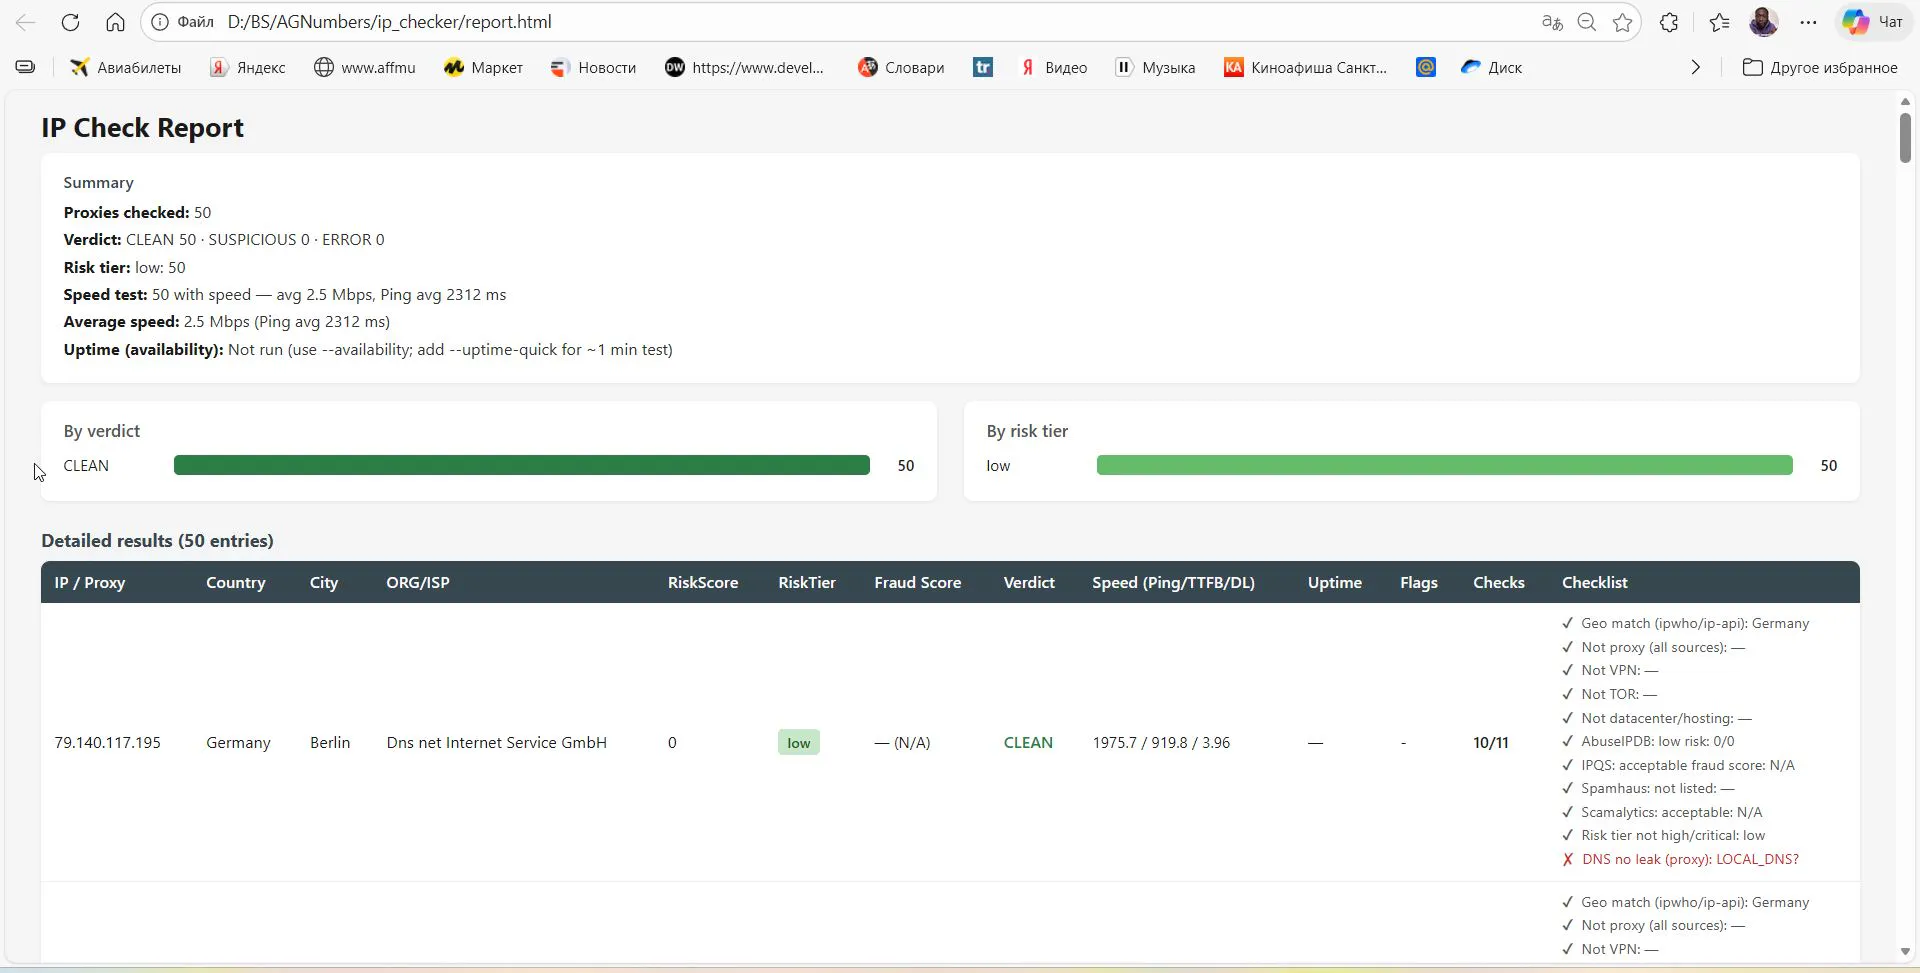Click the translate page icon
This screenshot has height=973, width=1920.
1552,22
